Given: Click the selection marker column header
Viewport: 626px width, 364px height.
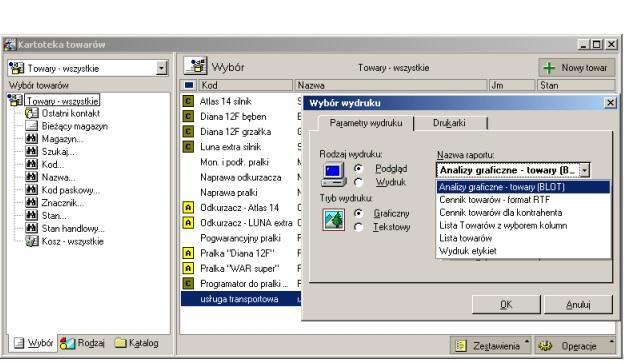Looking at the screenshot, I should [189, 85].
